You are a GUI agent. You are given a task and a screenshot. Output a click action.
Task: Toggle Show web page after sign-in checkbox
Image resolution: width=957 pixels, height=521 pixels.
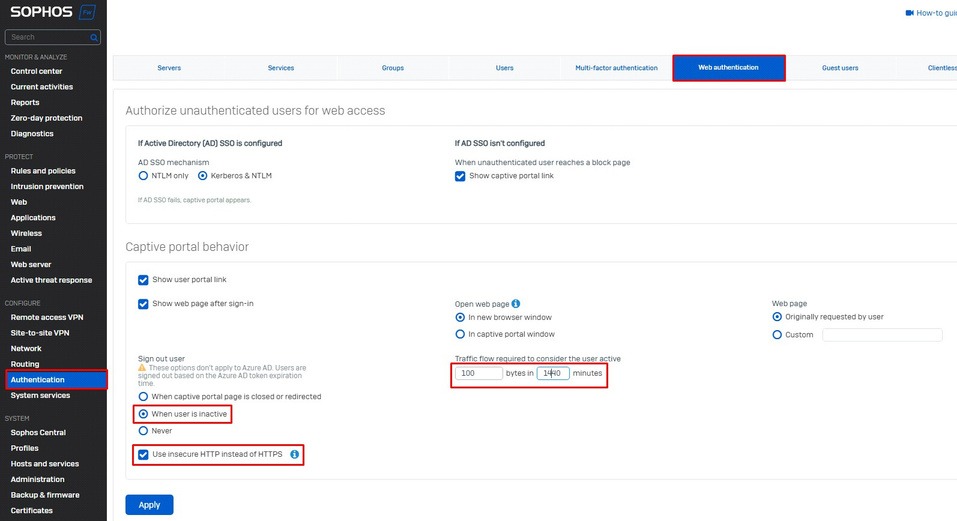pyautogui.click(x=143, y=304)
